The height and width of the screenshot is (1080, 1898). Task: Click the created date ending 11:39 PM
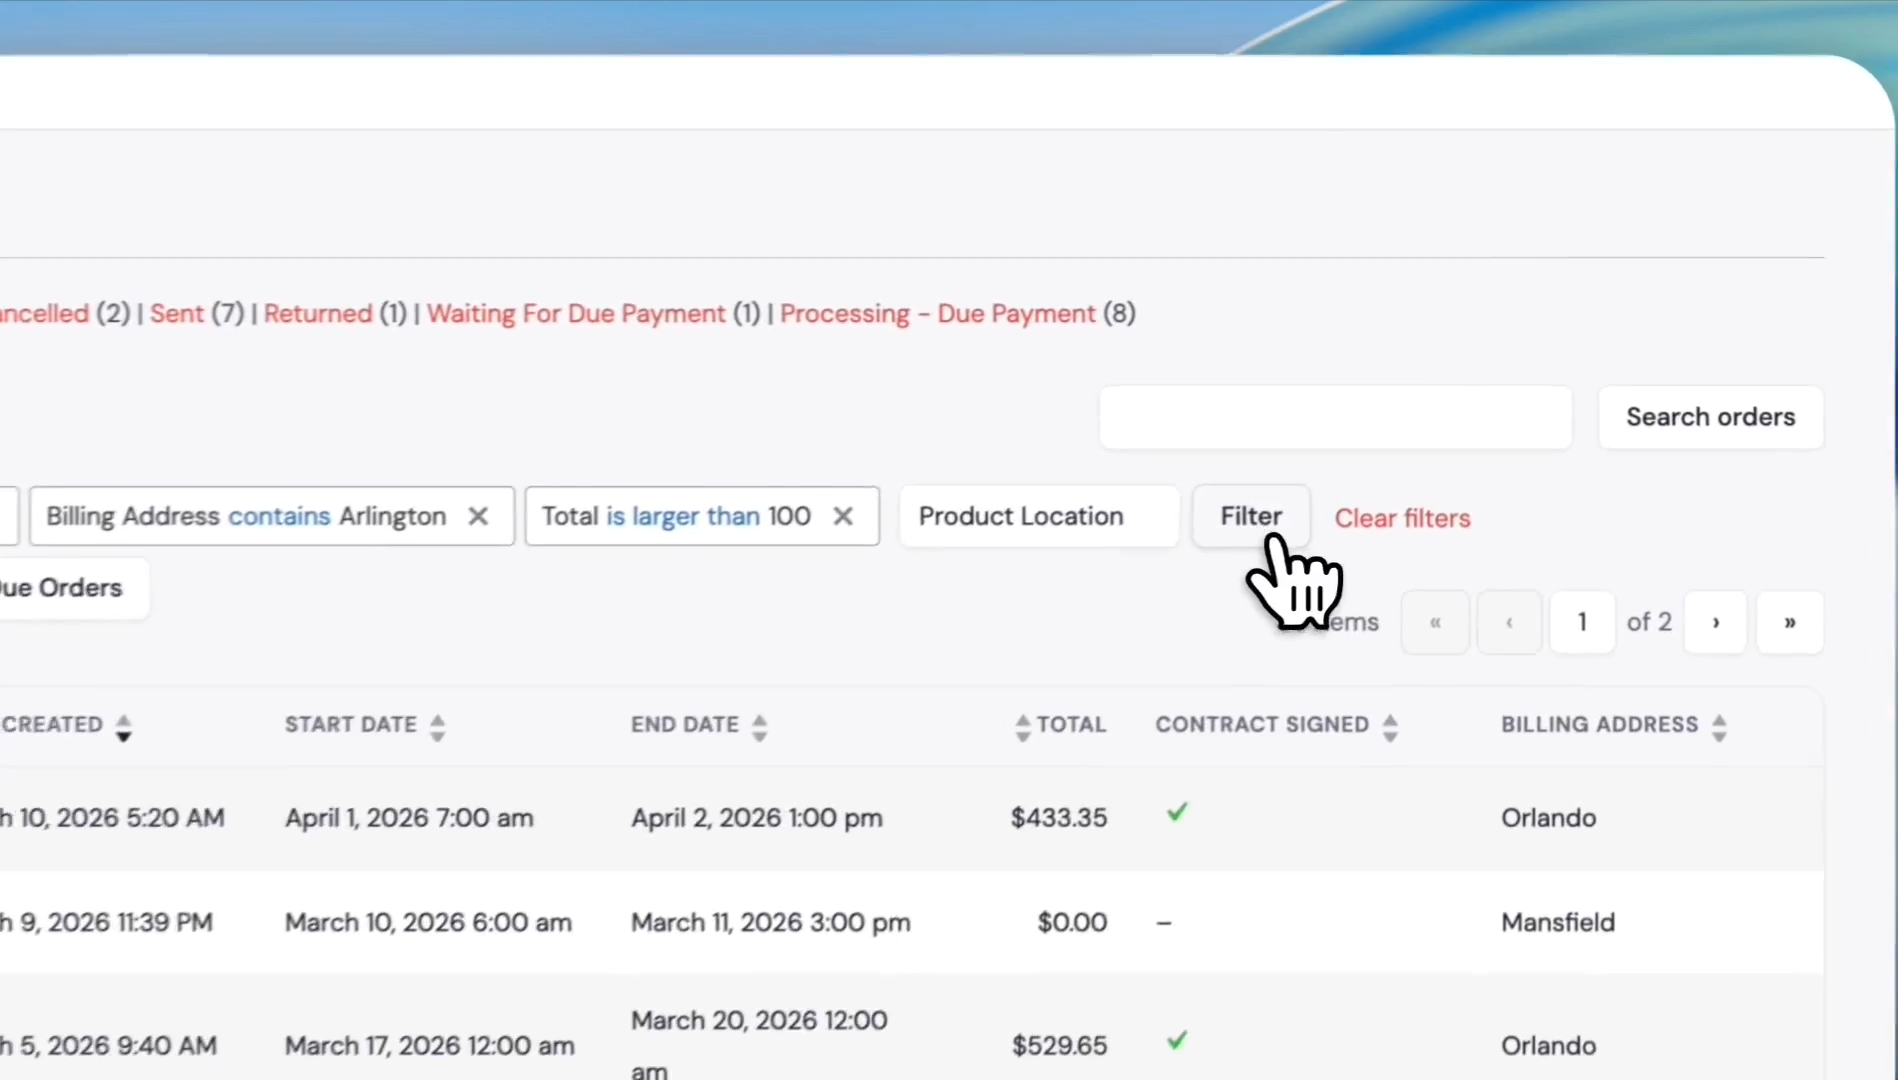click(106, 922)
